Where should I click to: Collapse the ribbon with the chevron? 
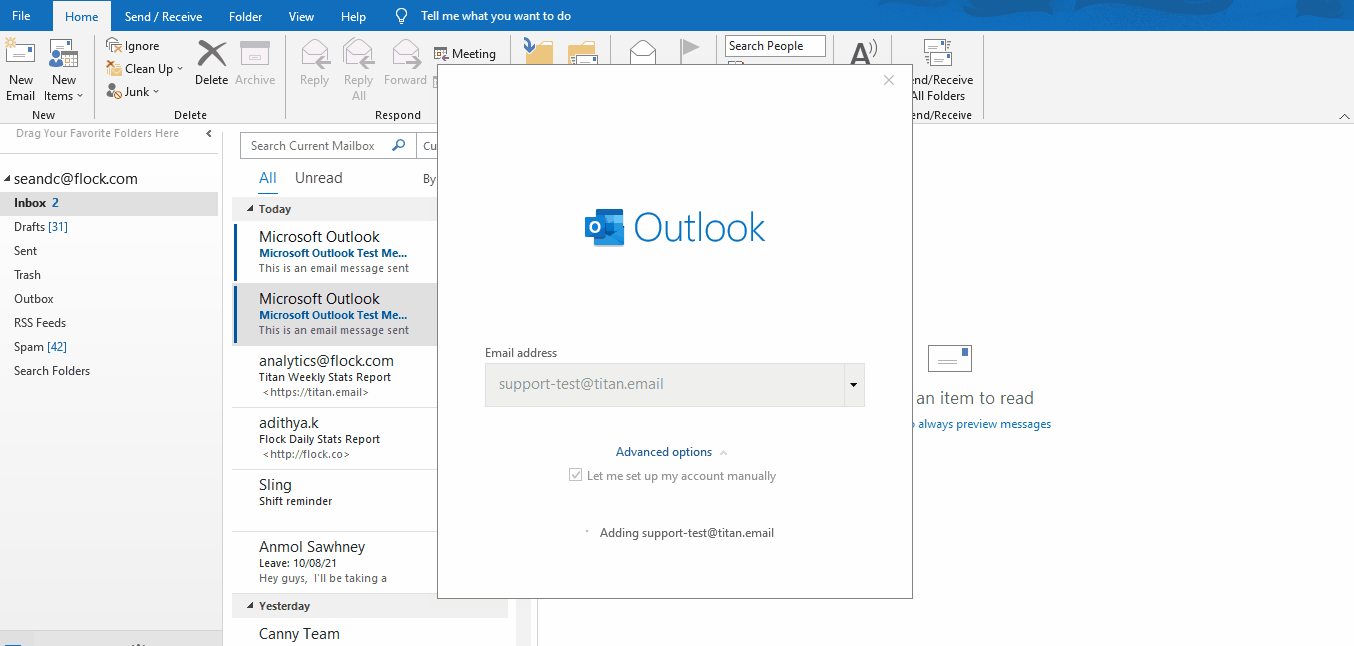1344,117
